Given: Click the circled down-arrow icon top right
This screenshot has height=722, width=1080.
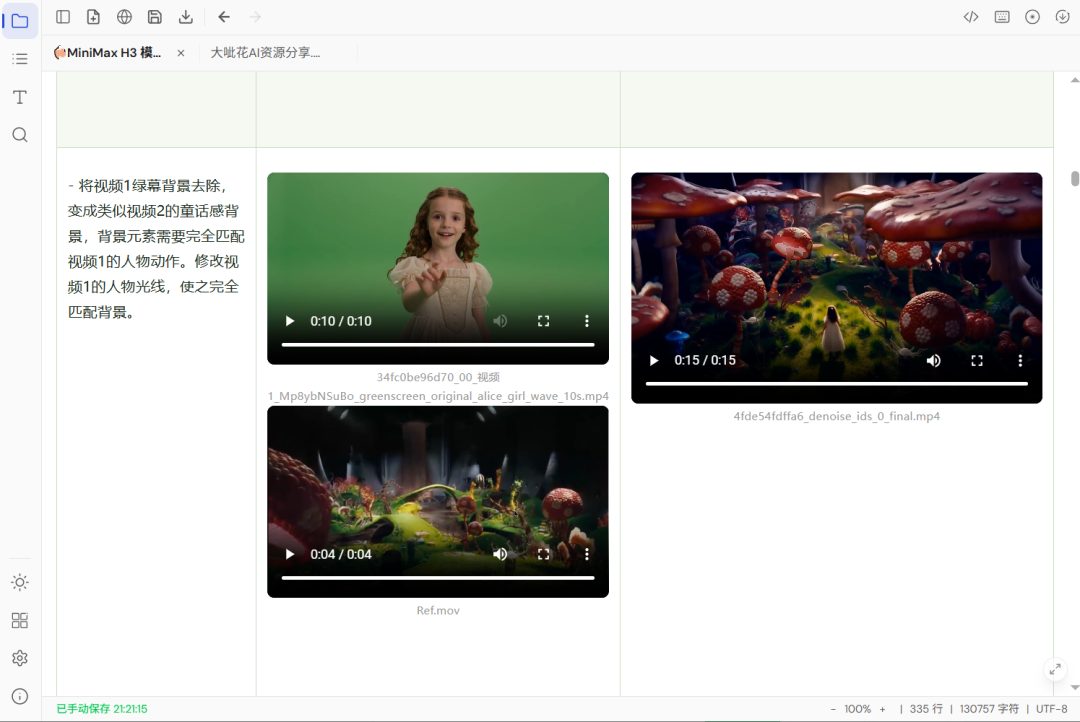Looking at the screenshot, I should (x=1062, y=17).
